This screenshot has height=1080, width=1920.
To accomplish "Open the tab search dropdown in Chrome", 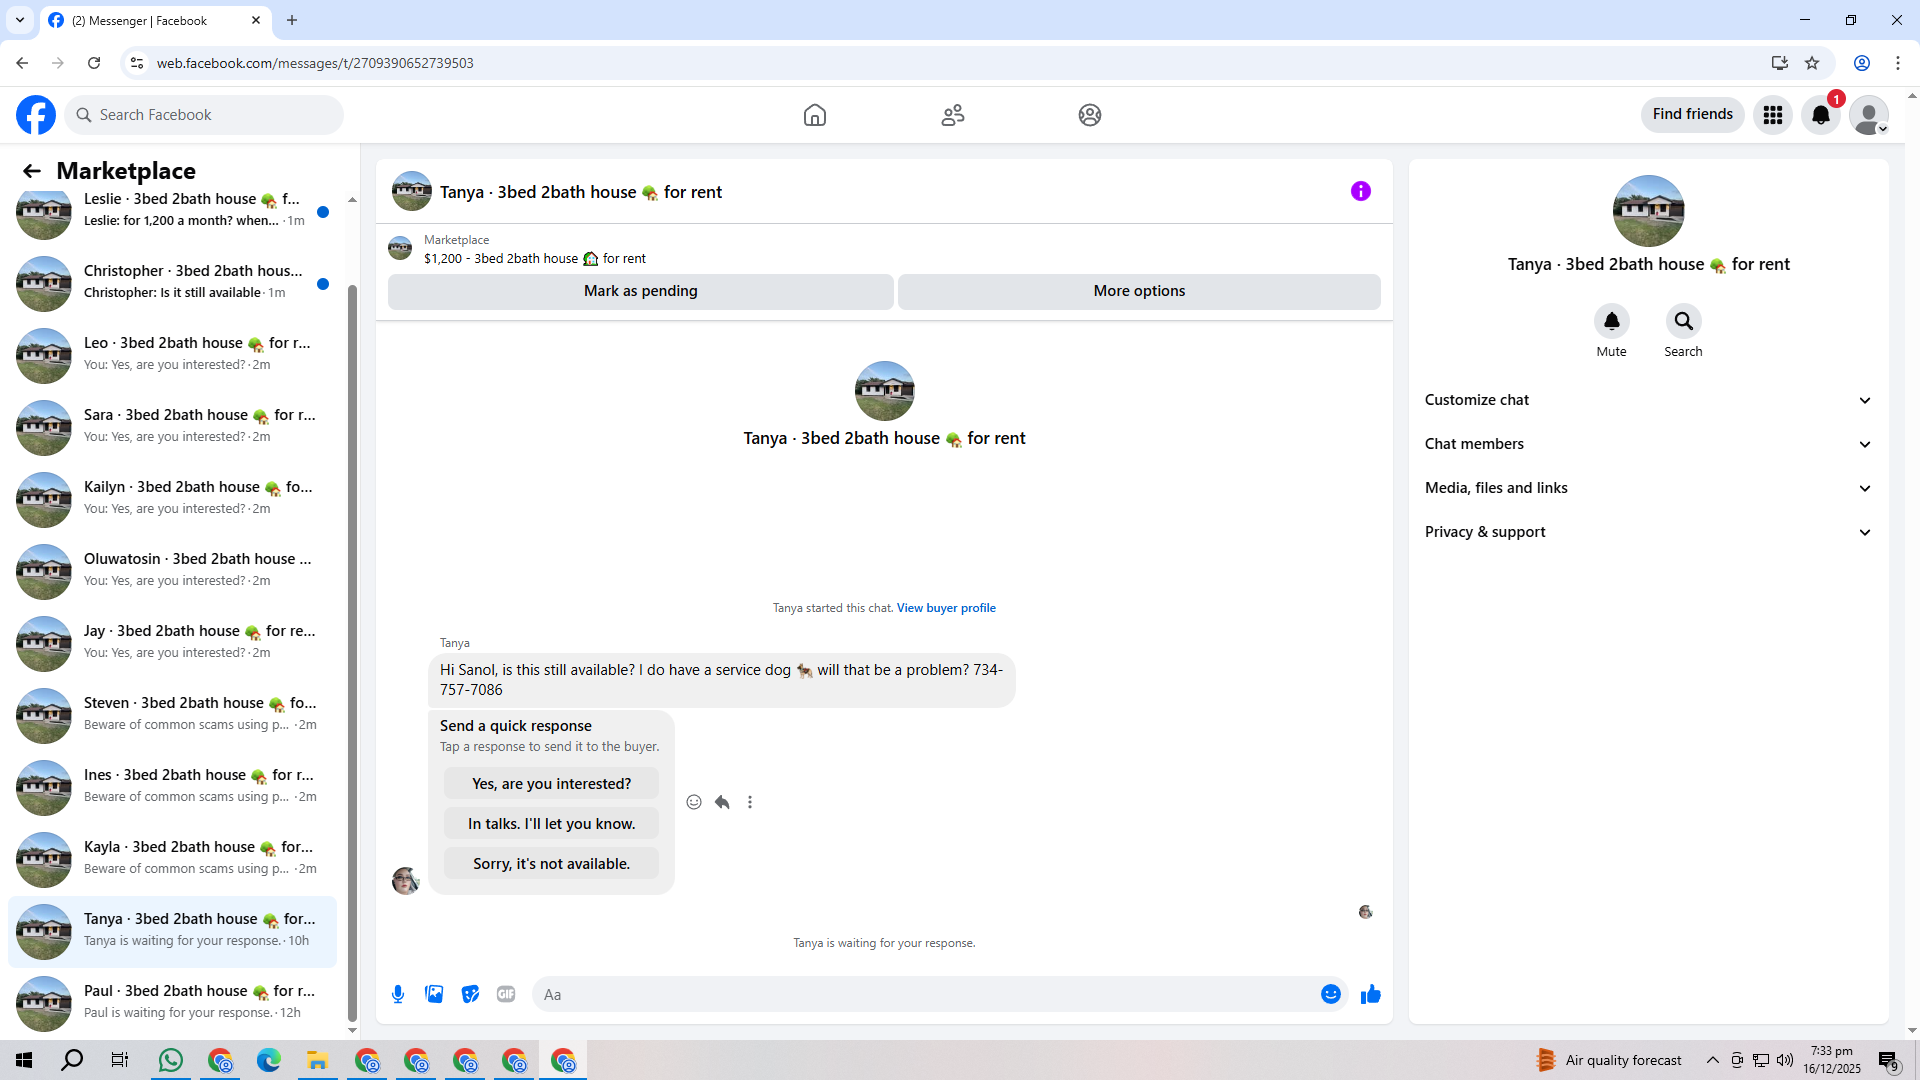I will [x=20, y=20].
